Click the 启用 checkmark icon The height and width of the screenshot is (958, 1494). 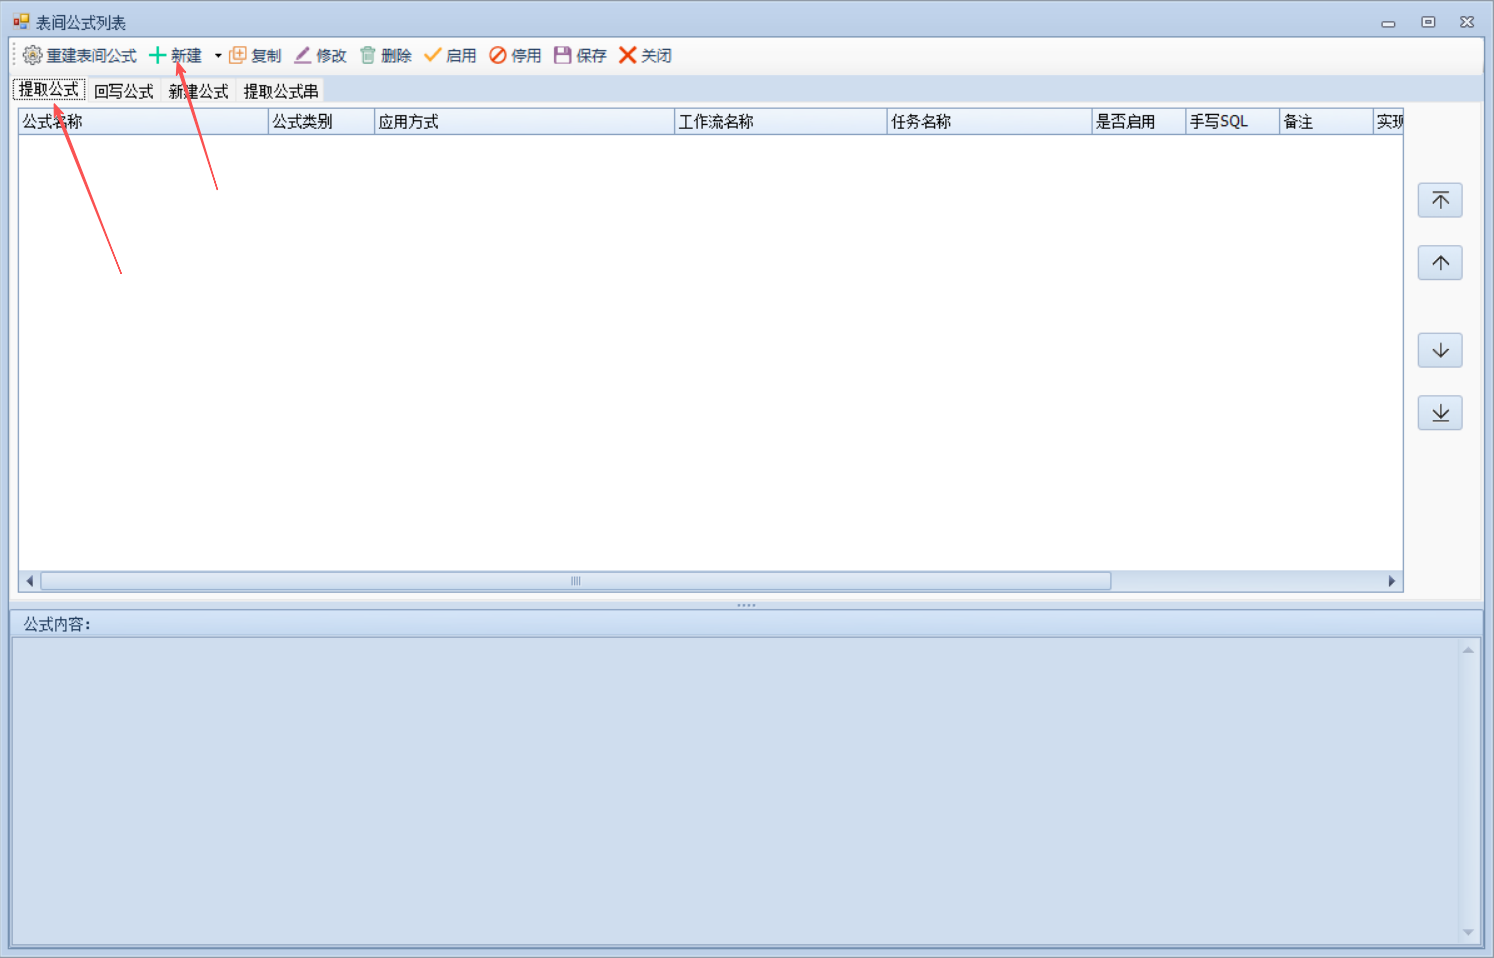tap(433, 56)
